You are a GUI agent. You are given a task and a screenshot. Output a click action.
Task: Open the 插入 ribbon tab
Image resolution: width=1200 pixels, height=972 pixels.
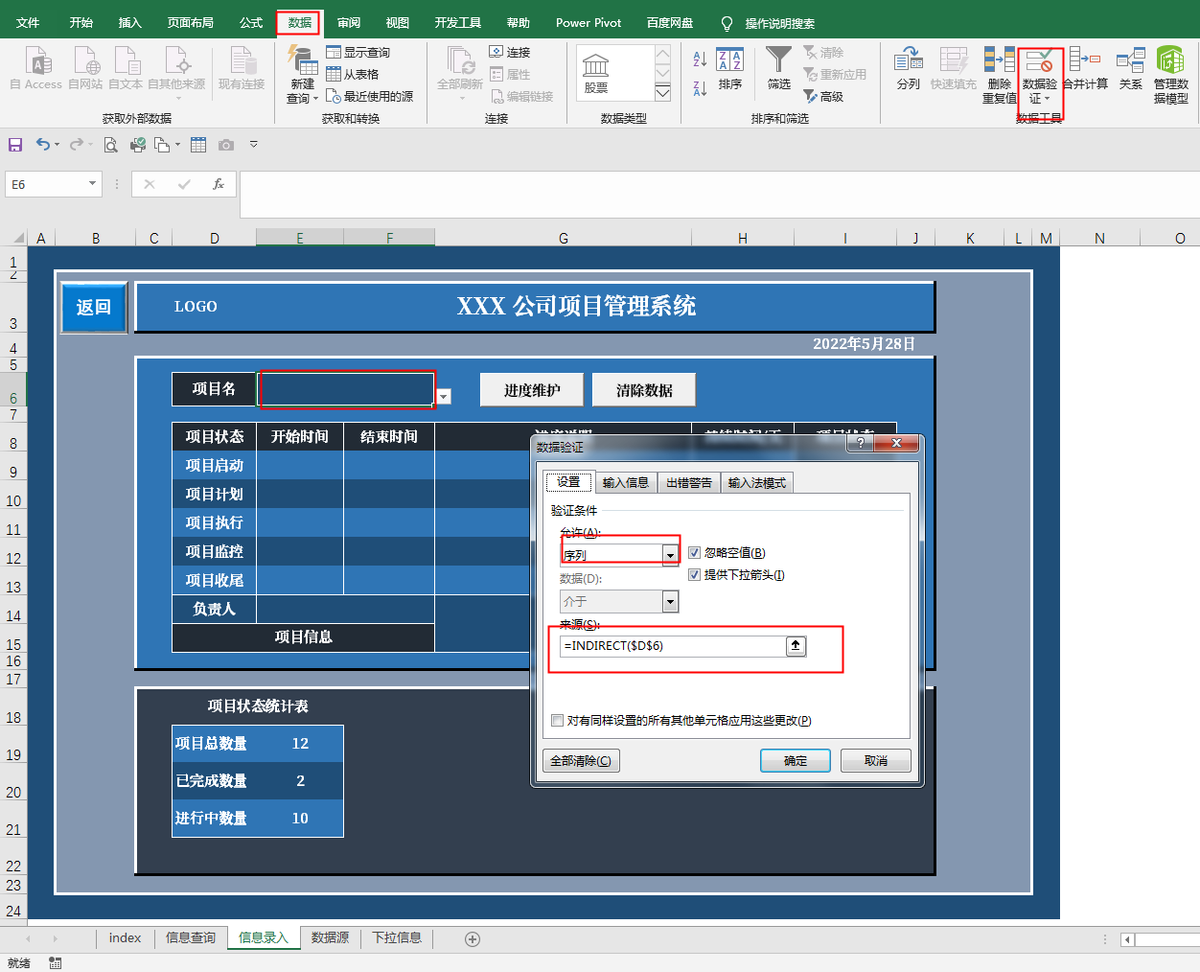coord(130,22)
